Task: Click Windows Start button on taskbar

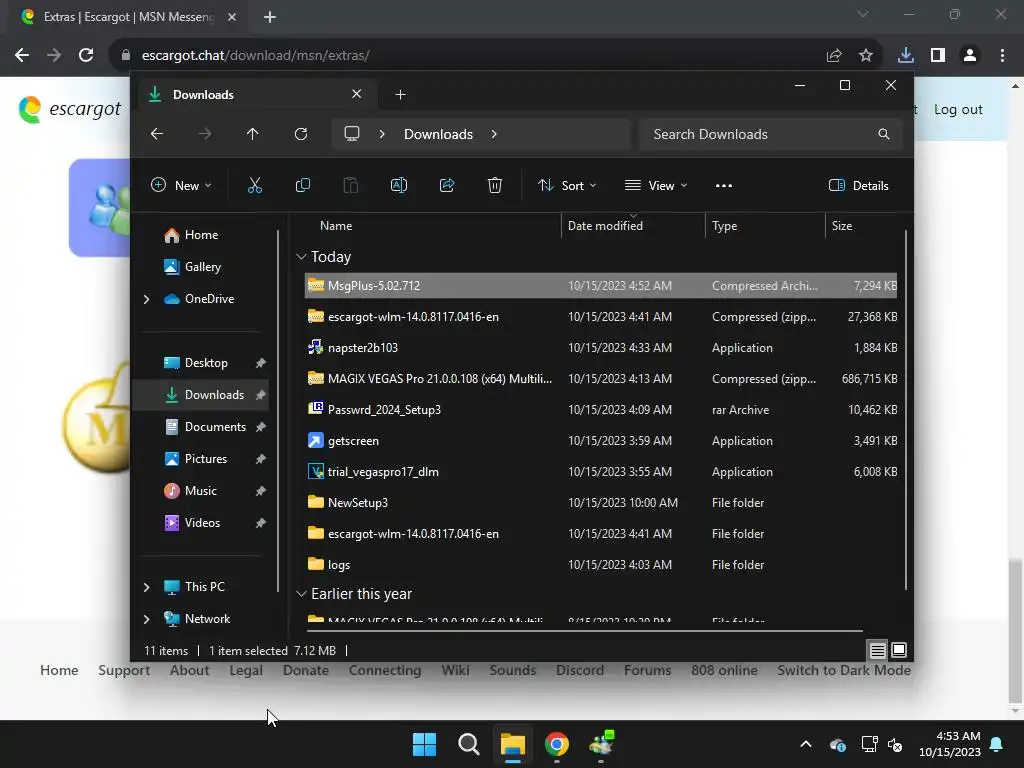Action: pos(424,744)
